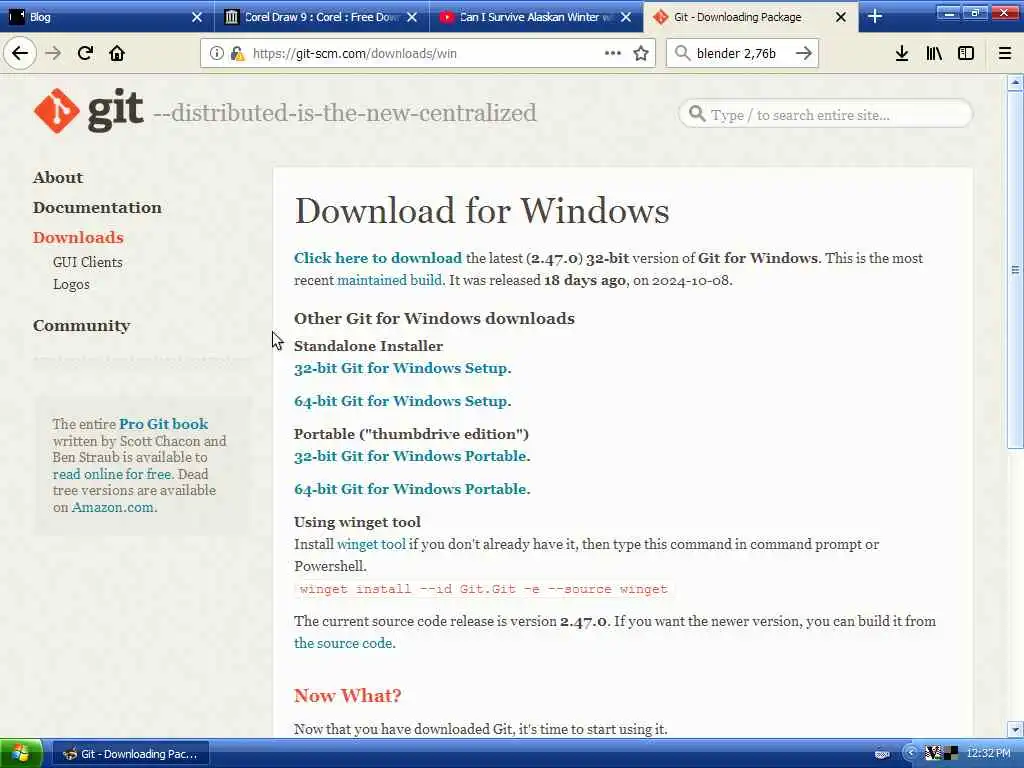
Task: Open the library bookshelf icon
Action: [x=934, y=54]
